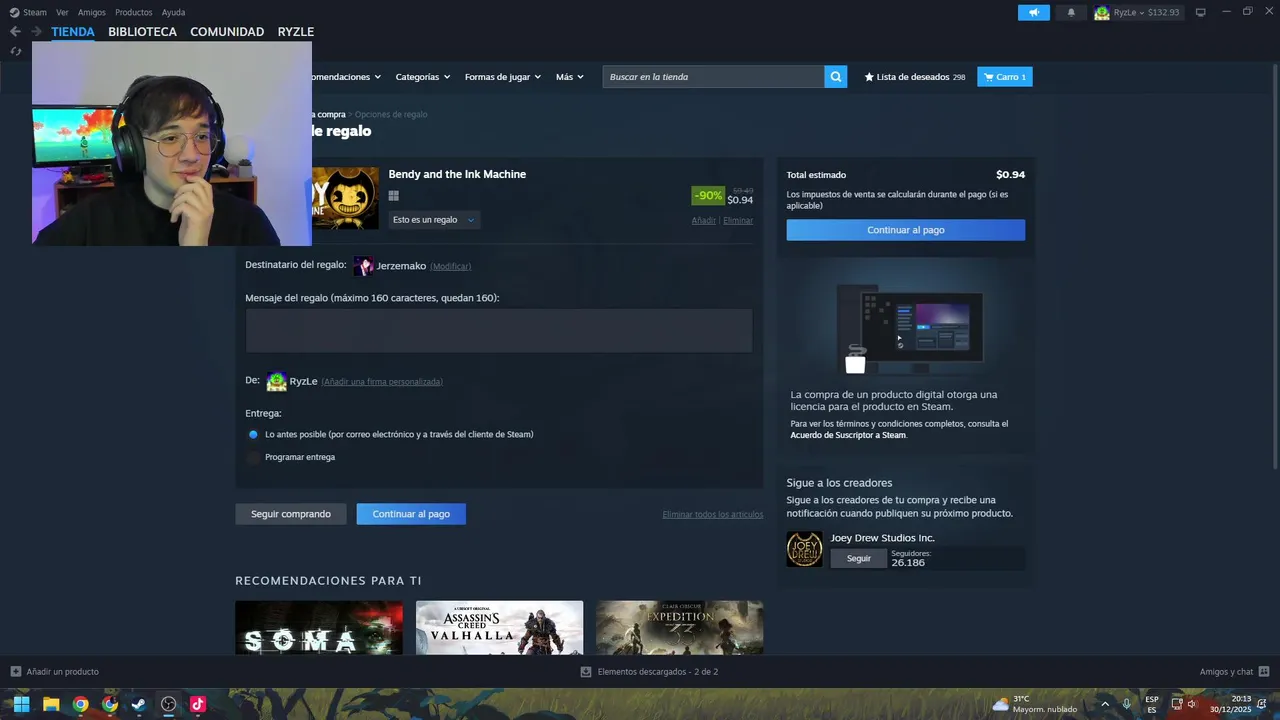Go back with the left arrow
This screenshot has height=720, width=1280.
click(x=15, y=32)
